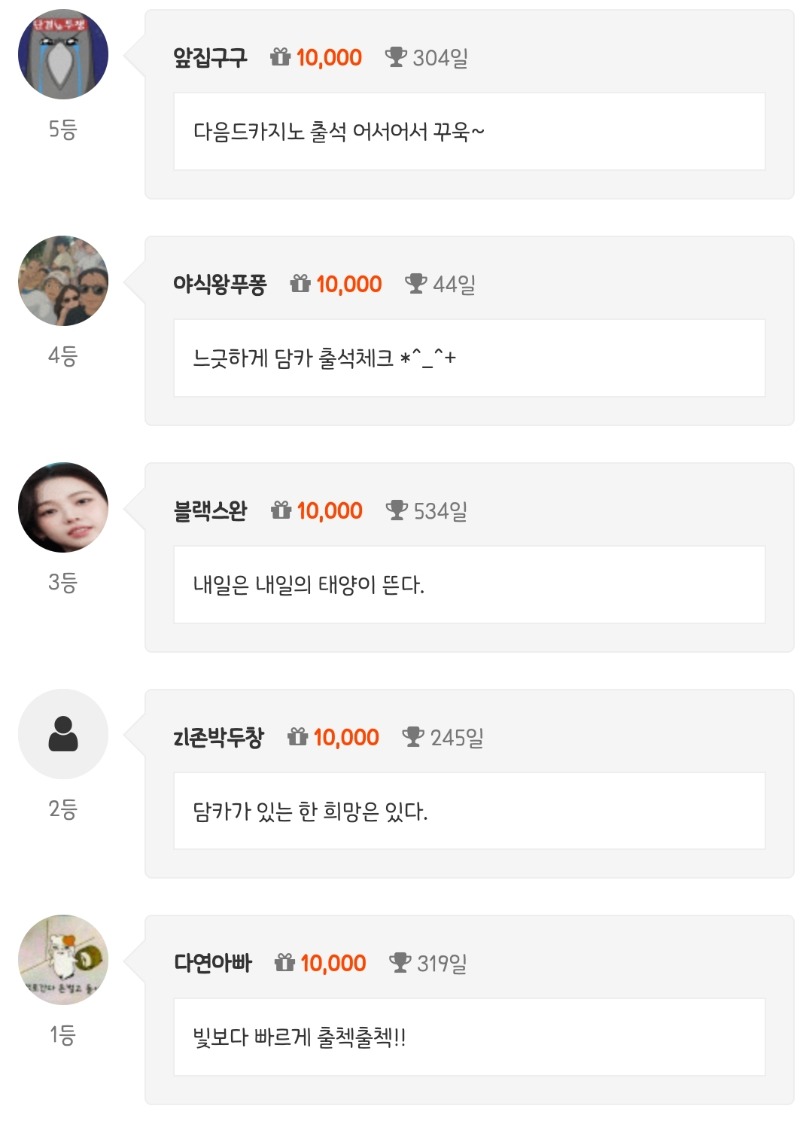
Task: Click the gift icon beside 앞집구구
Action: click(x=280, y=58)
